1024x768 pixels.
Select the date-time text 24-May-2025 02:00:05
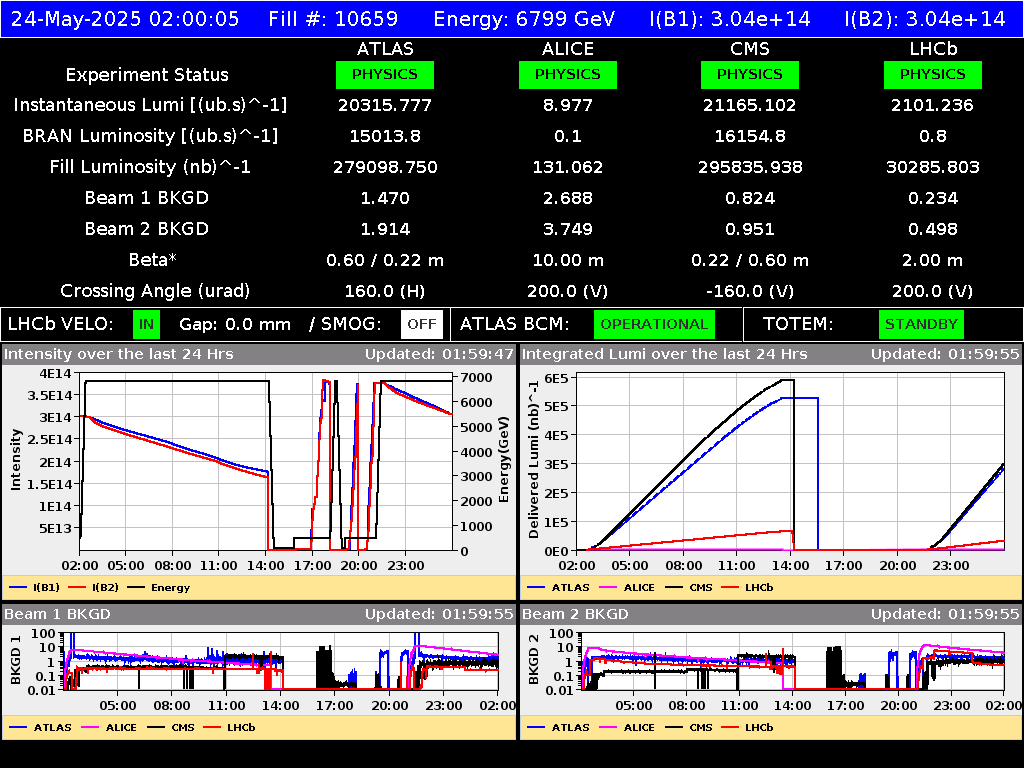(125, 19)
